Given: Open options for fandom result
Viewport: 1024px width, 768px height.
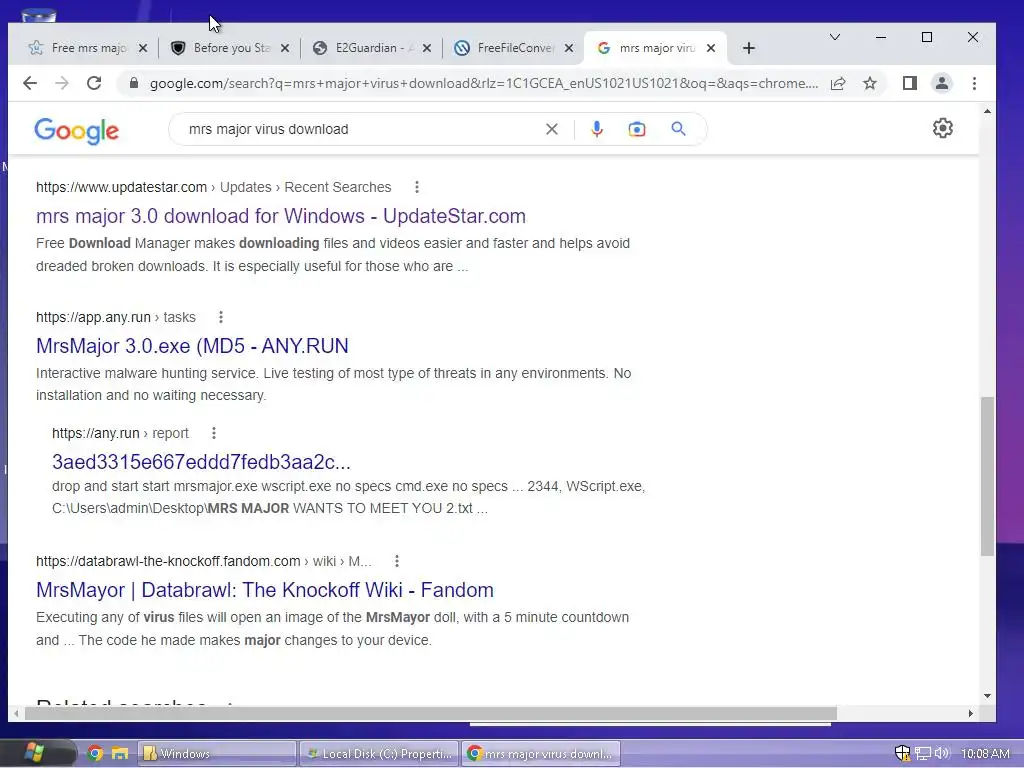Looking at the screenshot, I should click(x=396, y=561).
